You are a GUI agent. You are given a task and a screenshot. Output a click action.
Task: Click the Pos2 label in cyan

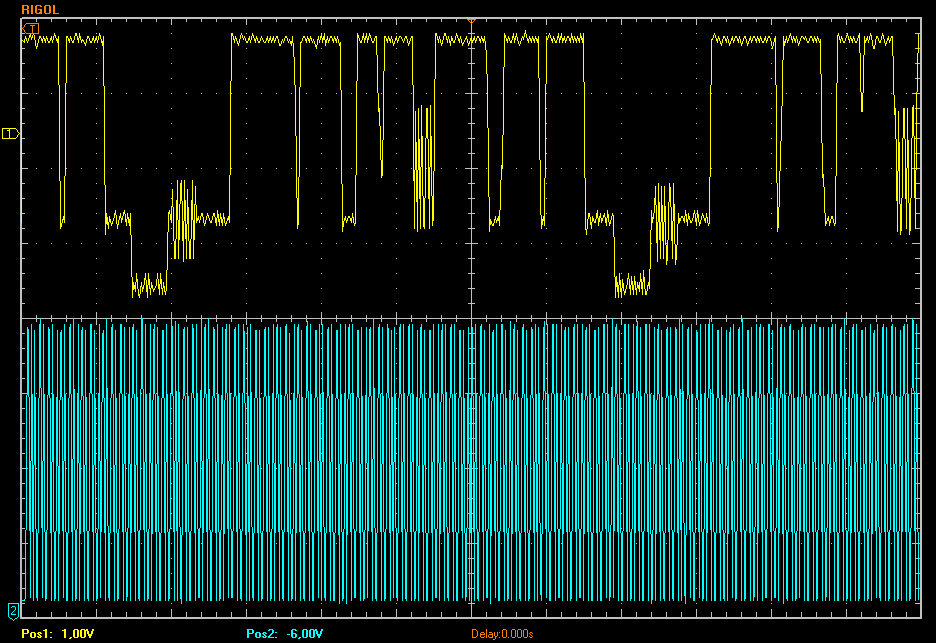click(x=262, y=634)
